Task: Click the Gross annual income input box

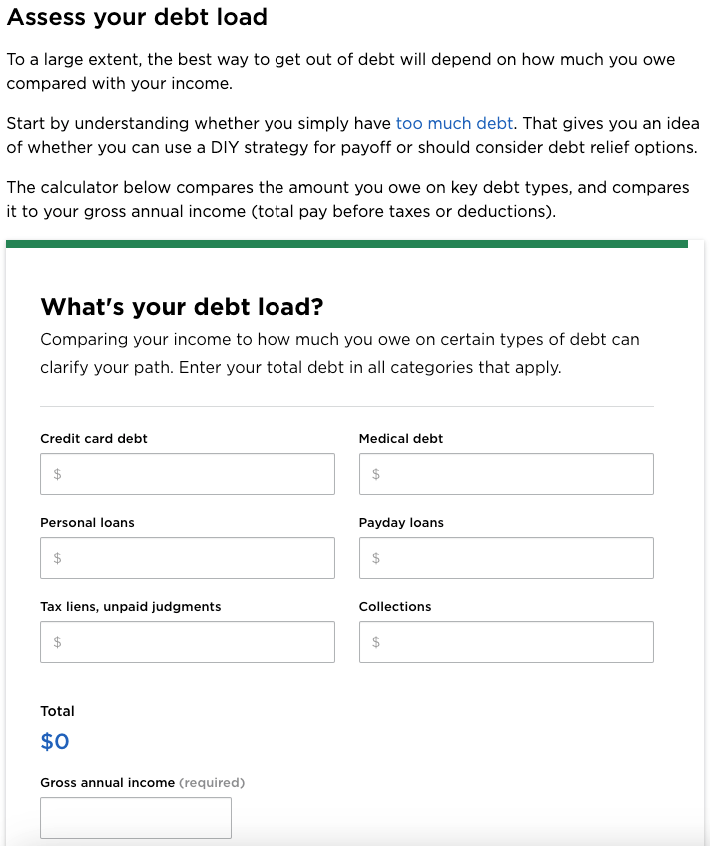Action: pos(136,818)
